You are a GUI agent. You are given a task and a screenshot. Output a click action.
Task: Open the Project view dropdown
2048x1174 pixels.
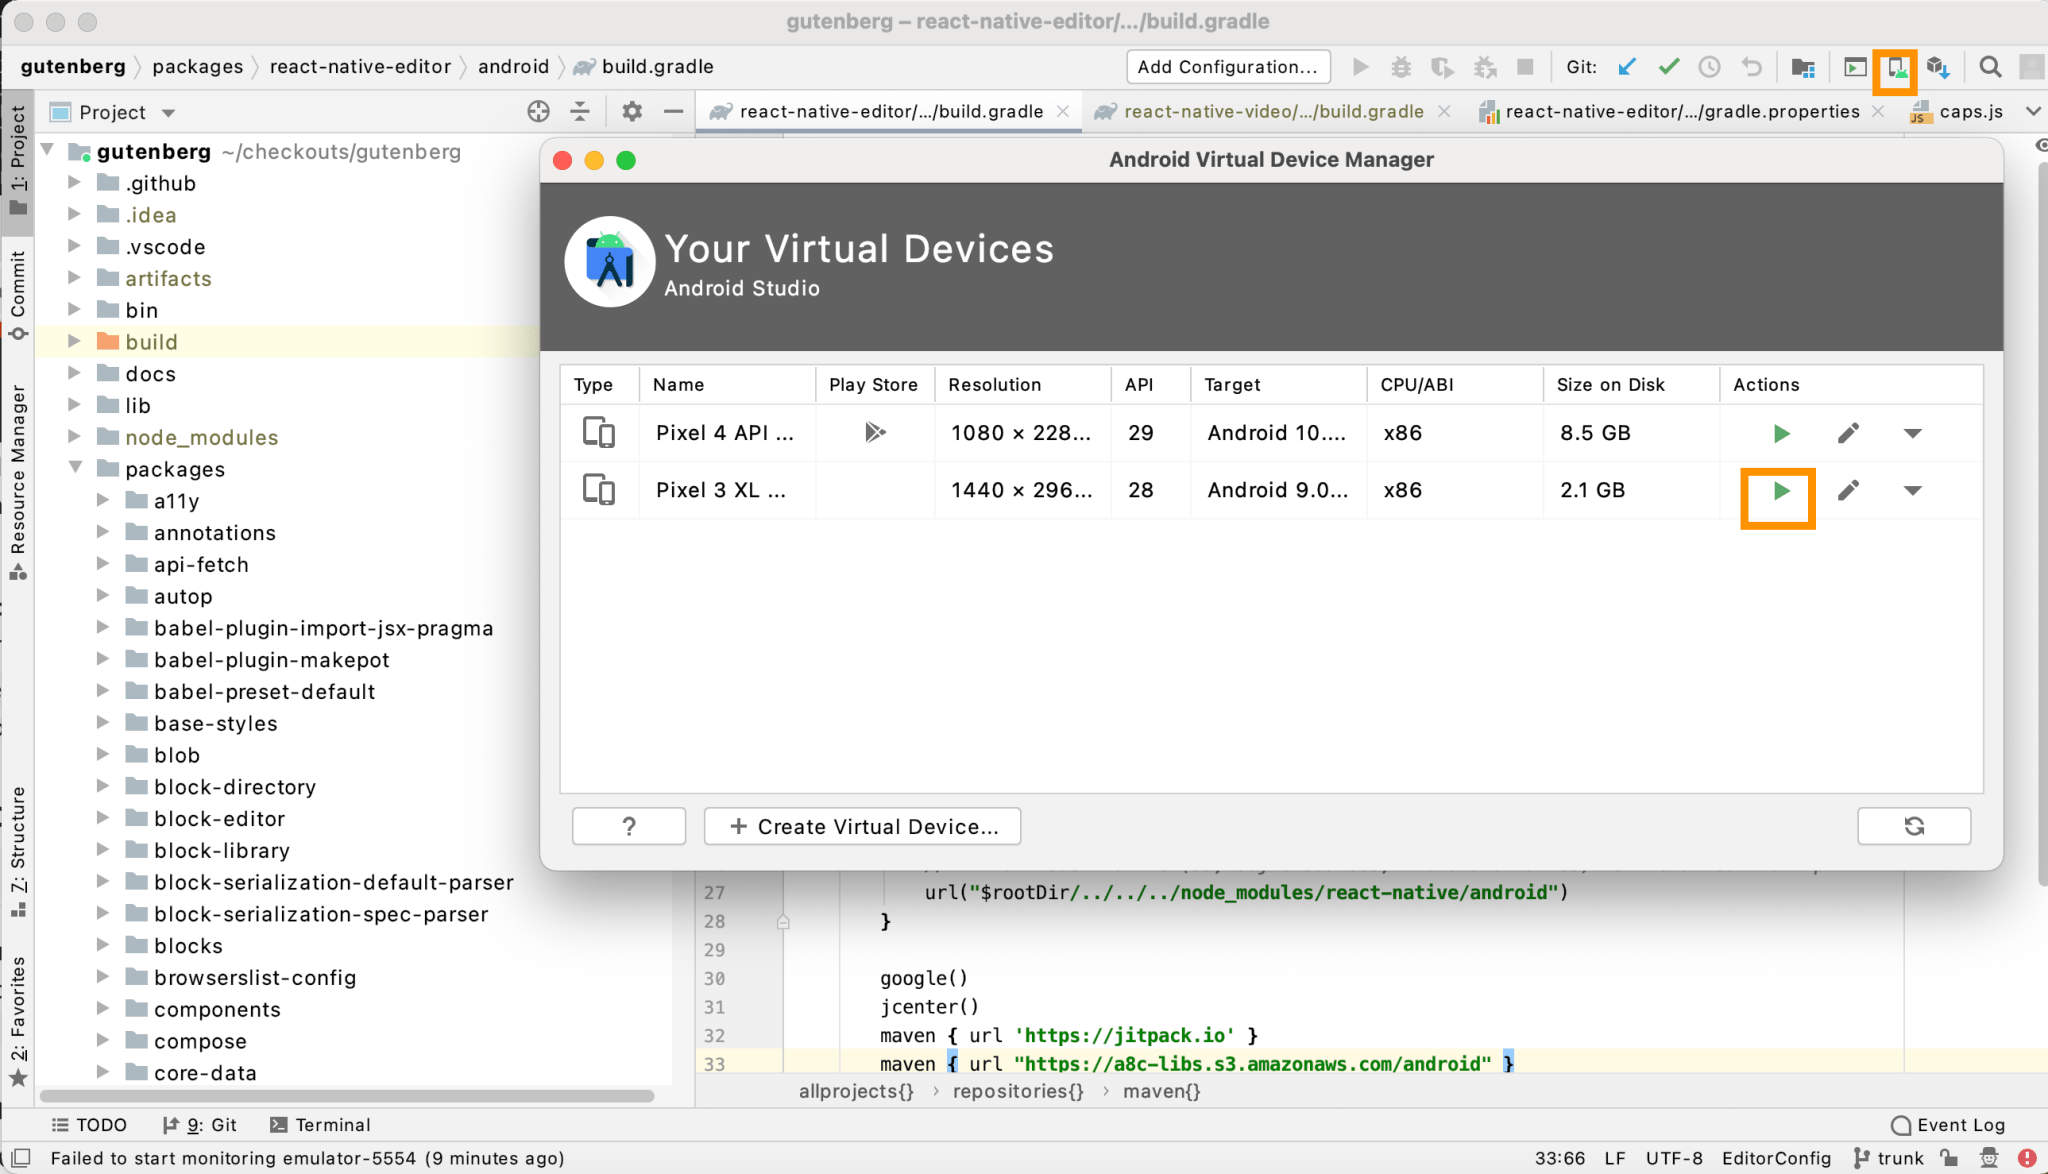167,112
